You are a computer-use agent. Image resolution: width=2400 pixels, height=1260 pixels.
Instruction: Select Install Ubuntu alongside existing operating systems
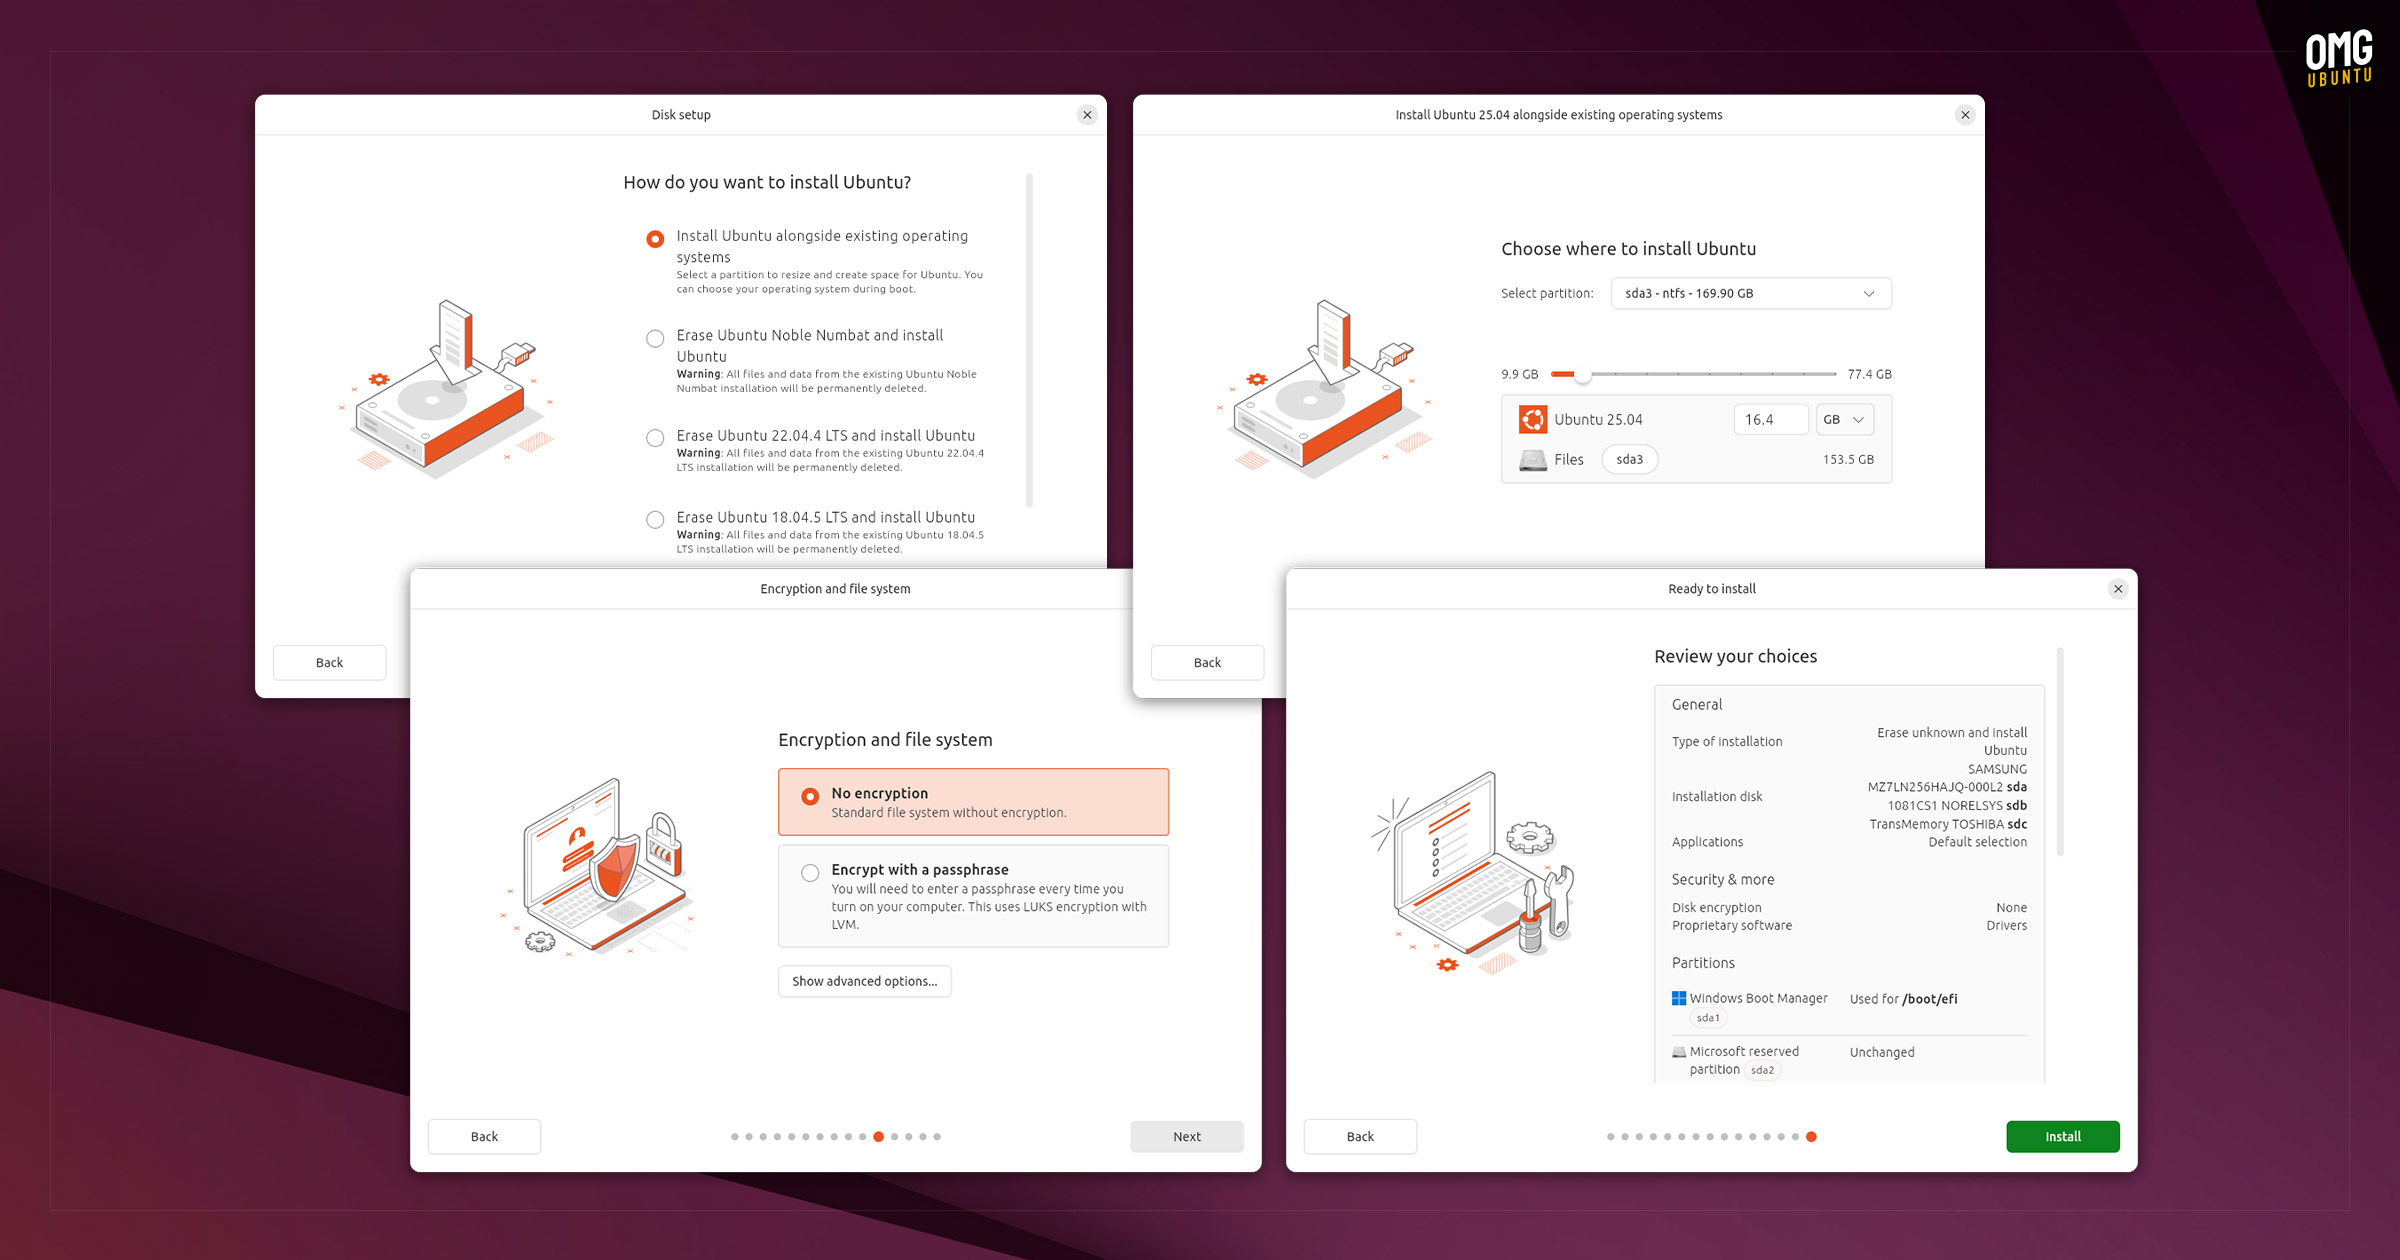655,239
